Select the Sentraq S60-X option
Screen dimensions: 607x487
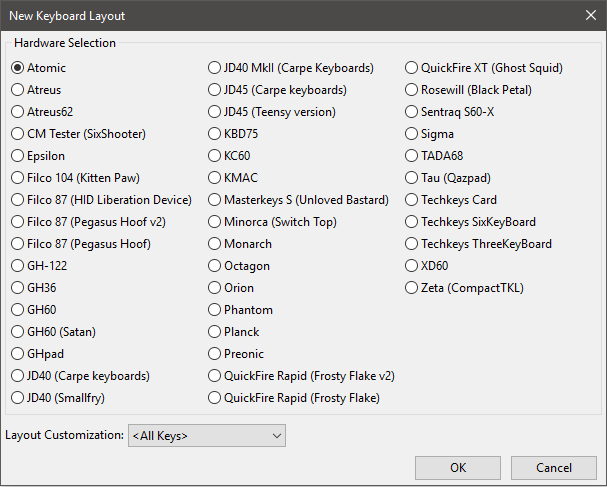point(412,112)
